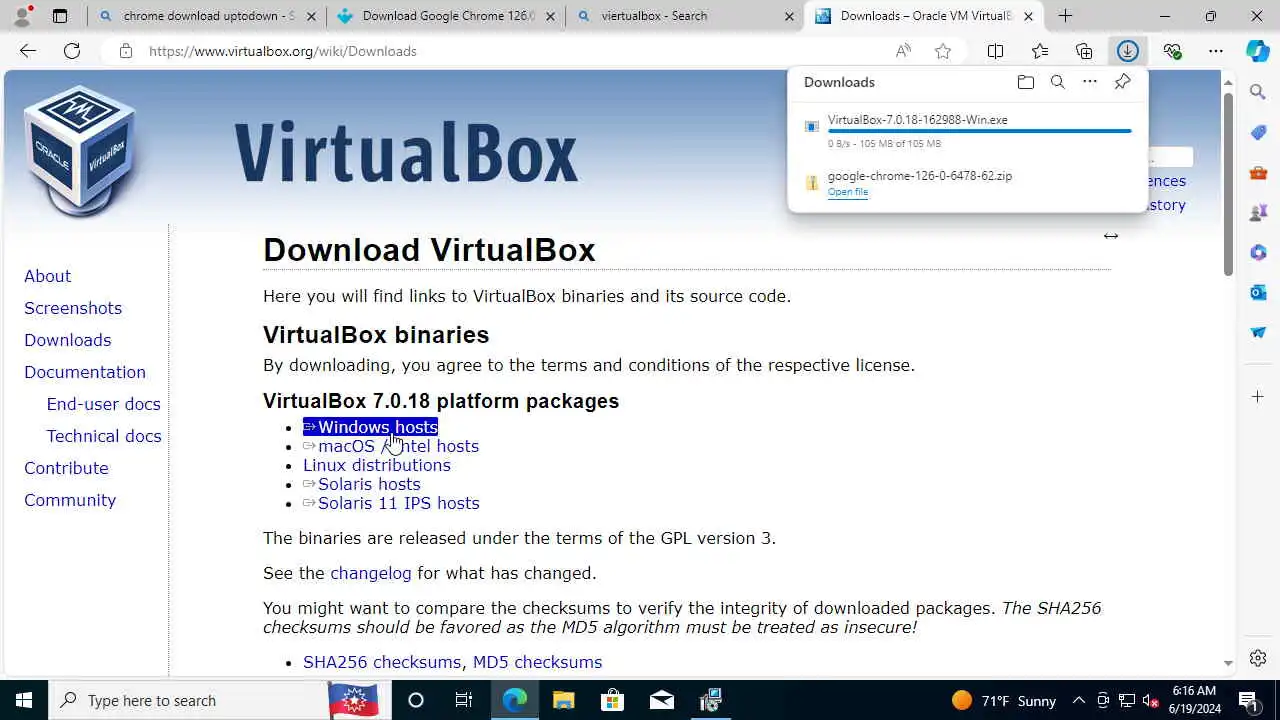Click the Downloads toolbar icon
This screenshot has height=720, width=1280.
[x=1128, y=51]
